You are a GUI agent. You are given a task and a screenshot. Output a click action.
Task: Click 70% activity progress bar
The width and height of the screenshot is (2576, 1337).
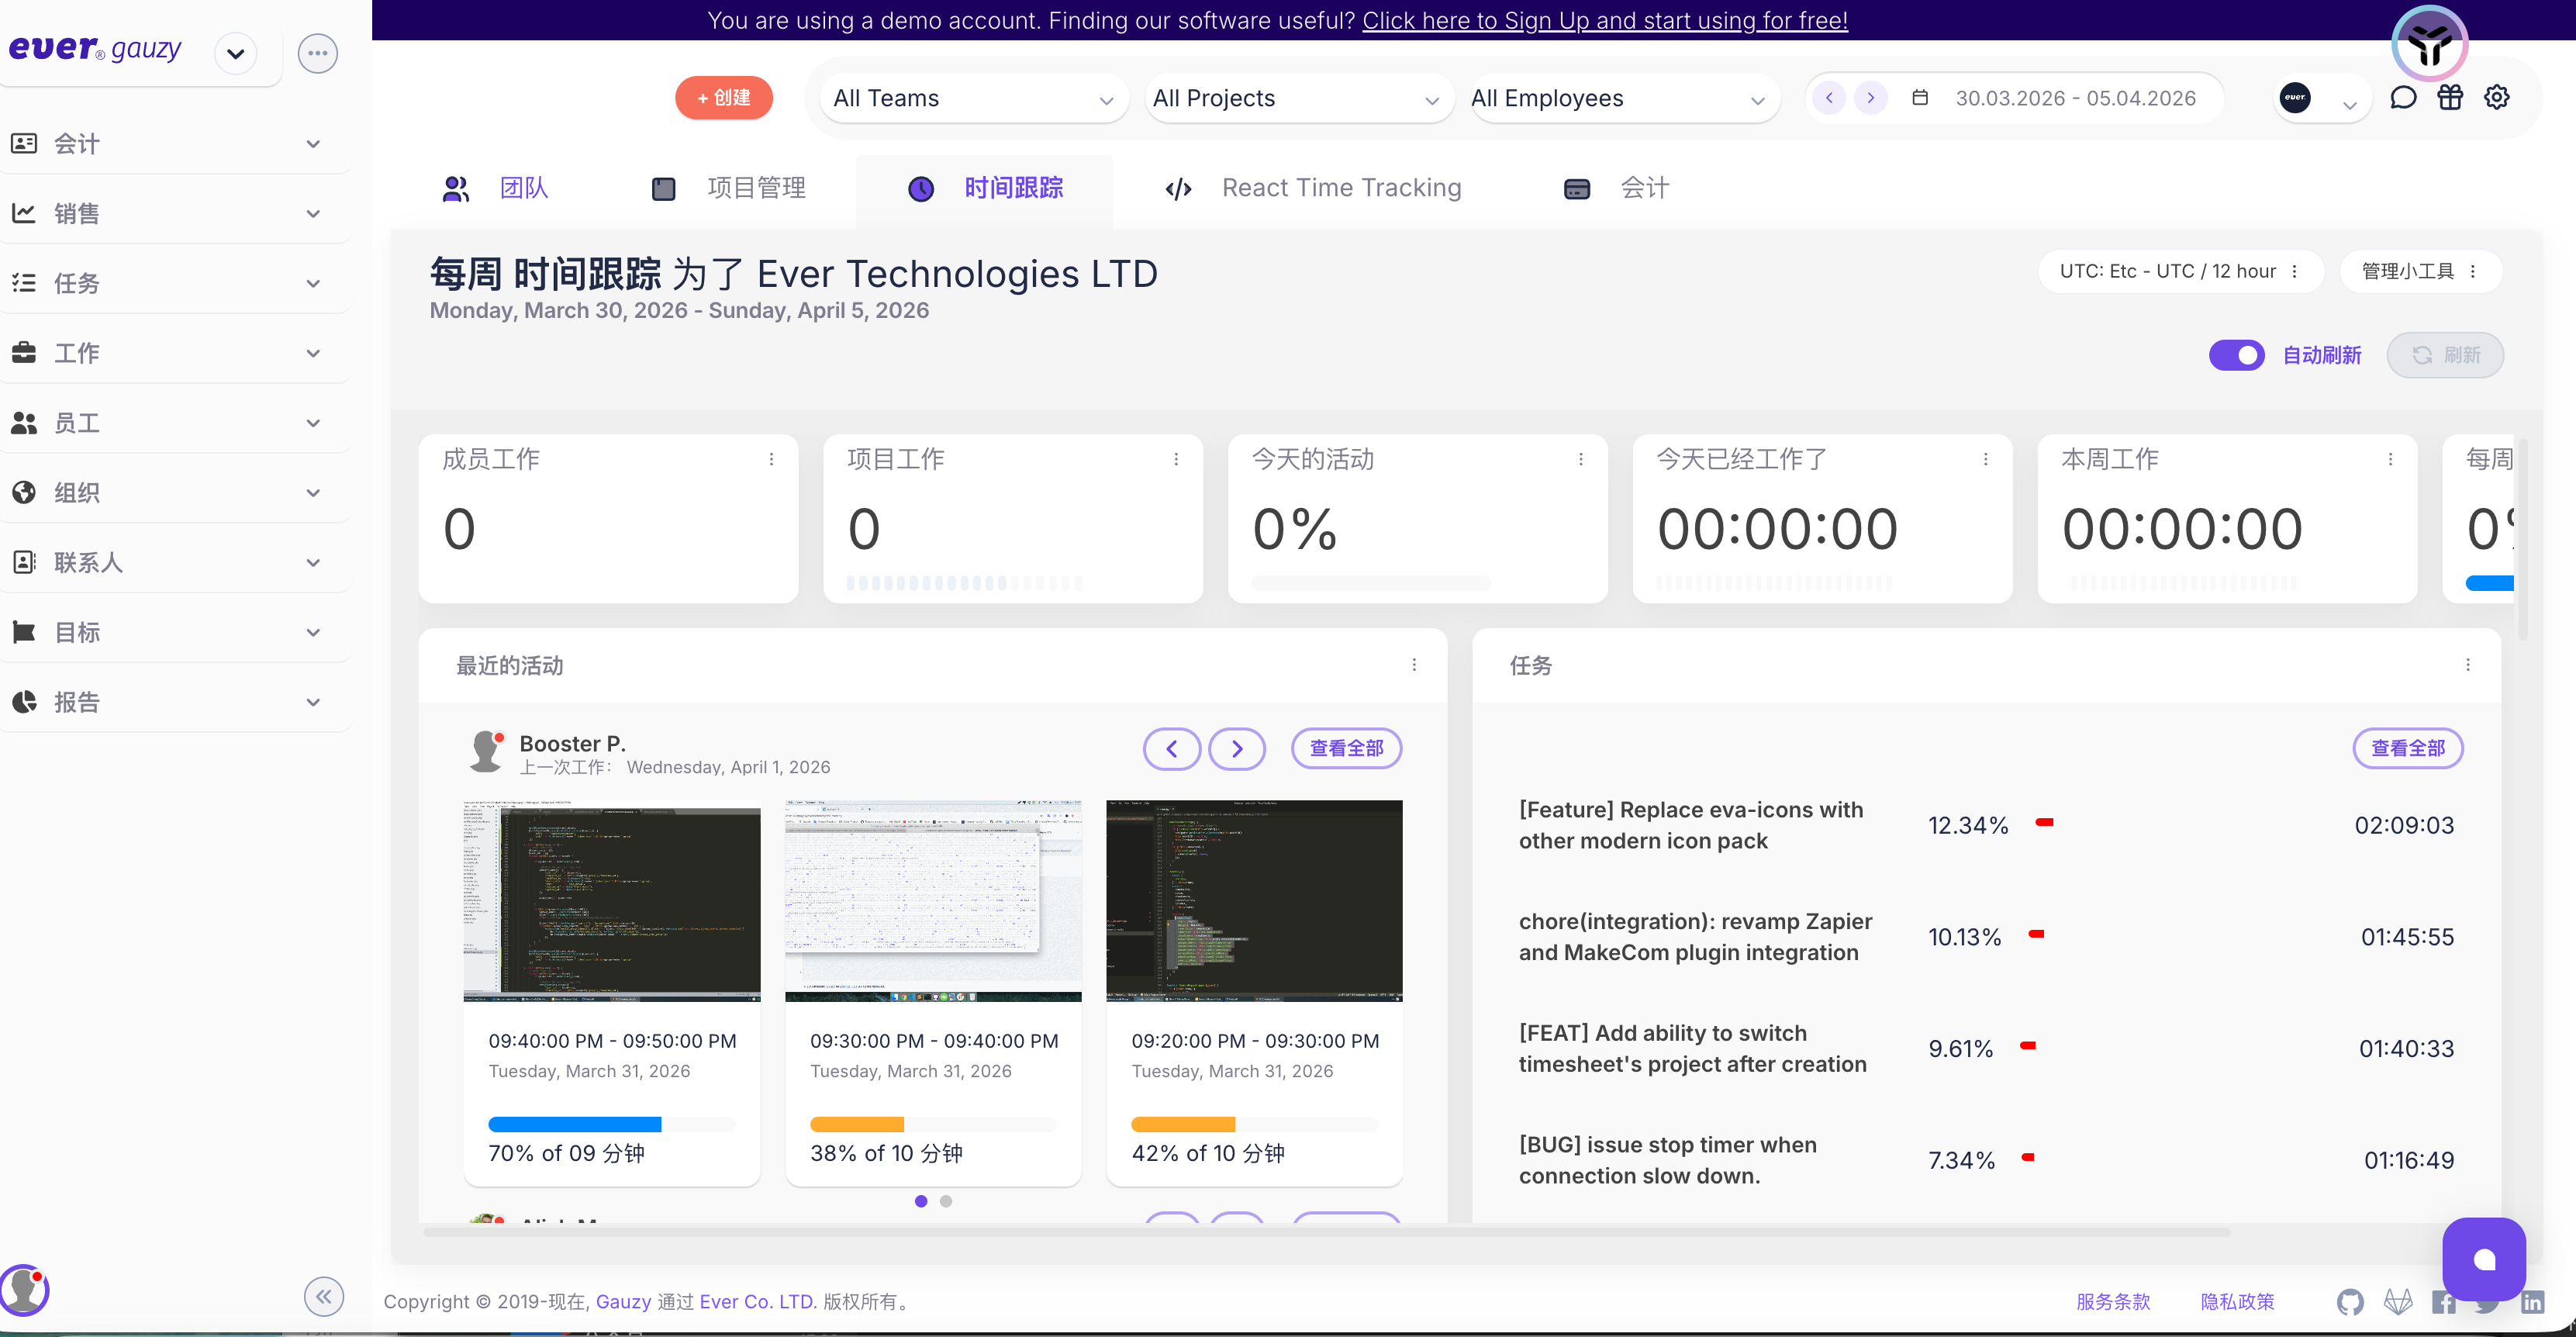pos(611,1124)
